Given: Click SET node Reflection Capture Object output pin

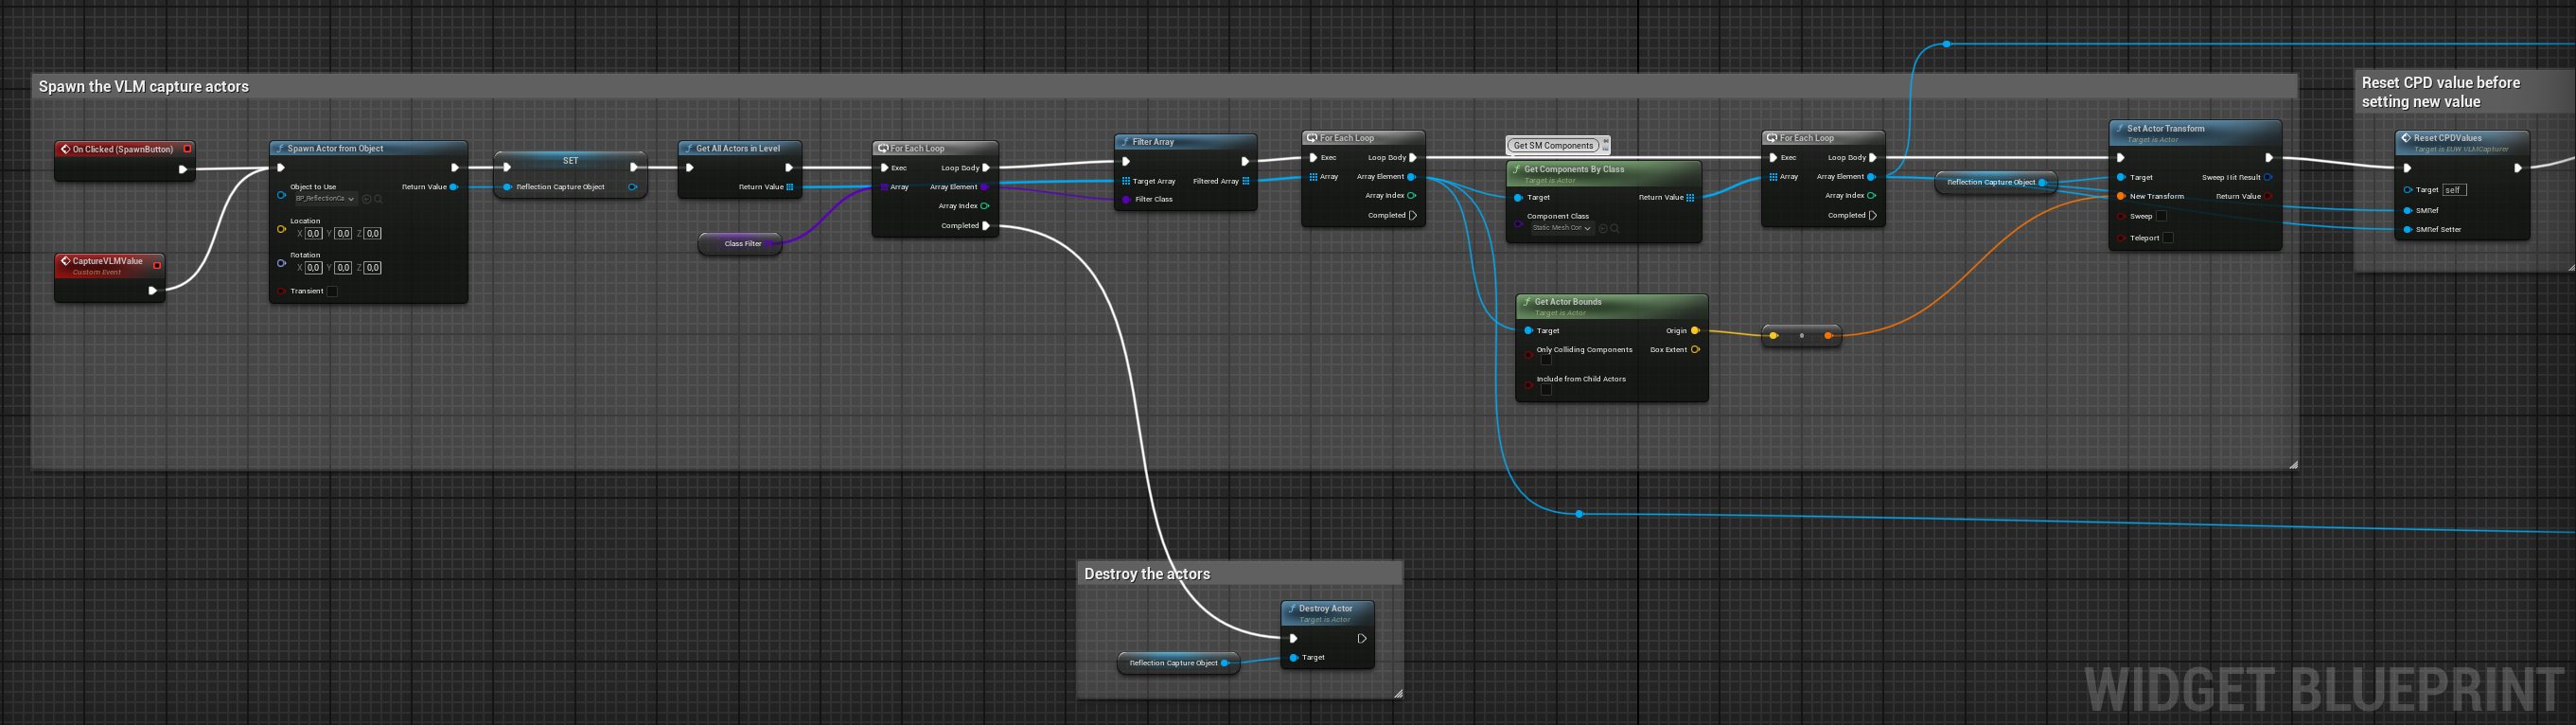Looking at the screenshot, I should pos(632,187).
